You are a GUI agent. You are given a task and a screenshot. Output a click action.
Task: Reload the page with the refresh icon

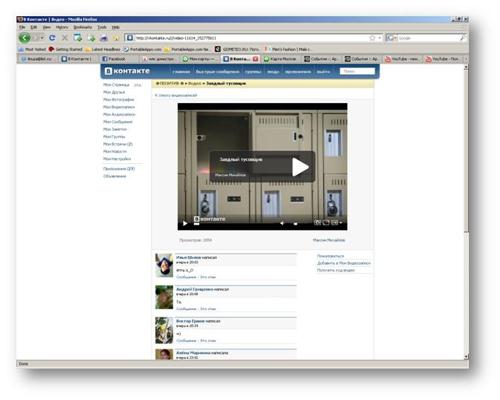pyautogui.click(x=52, y=38)
